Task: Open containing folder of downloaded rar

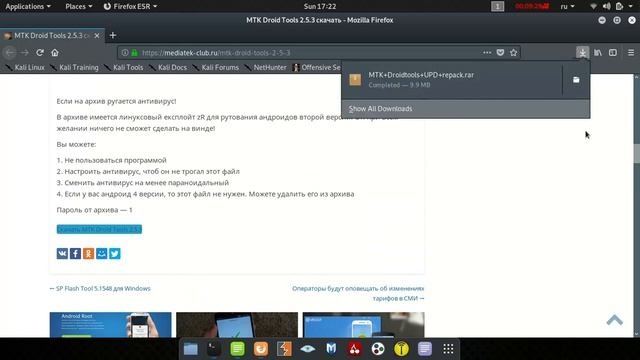Action: [x=576, y=80]
